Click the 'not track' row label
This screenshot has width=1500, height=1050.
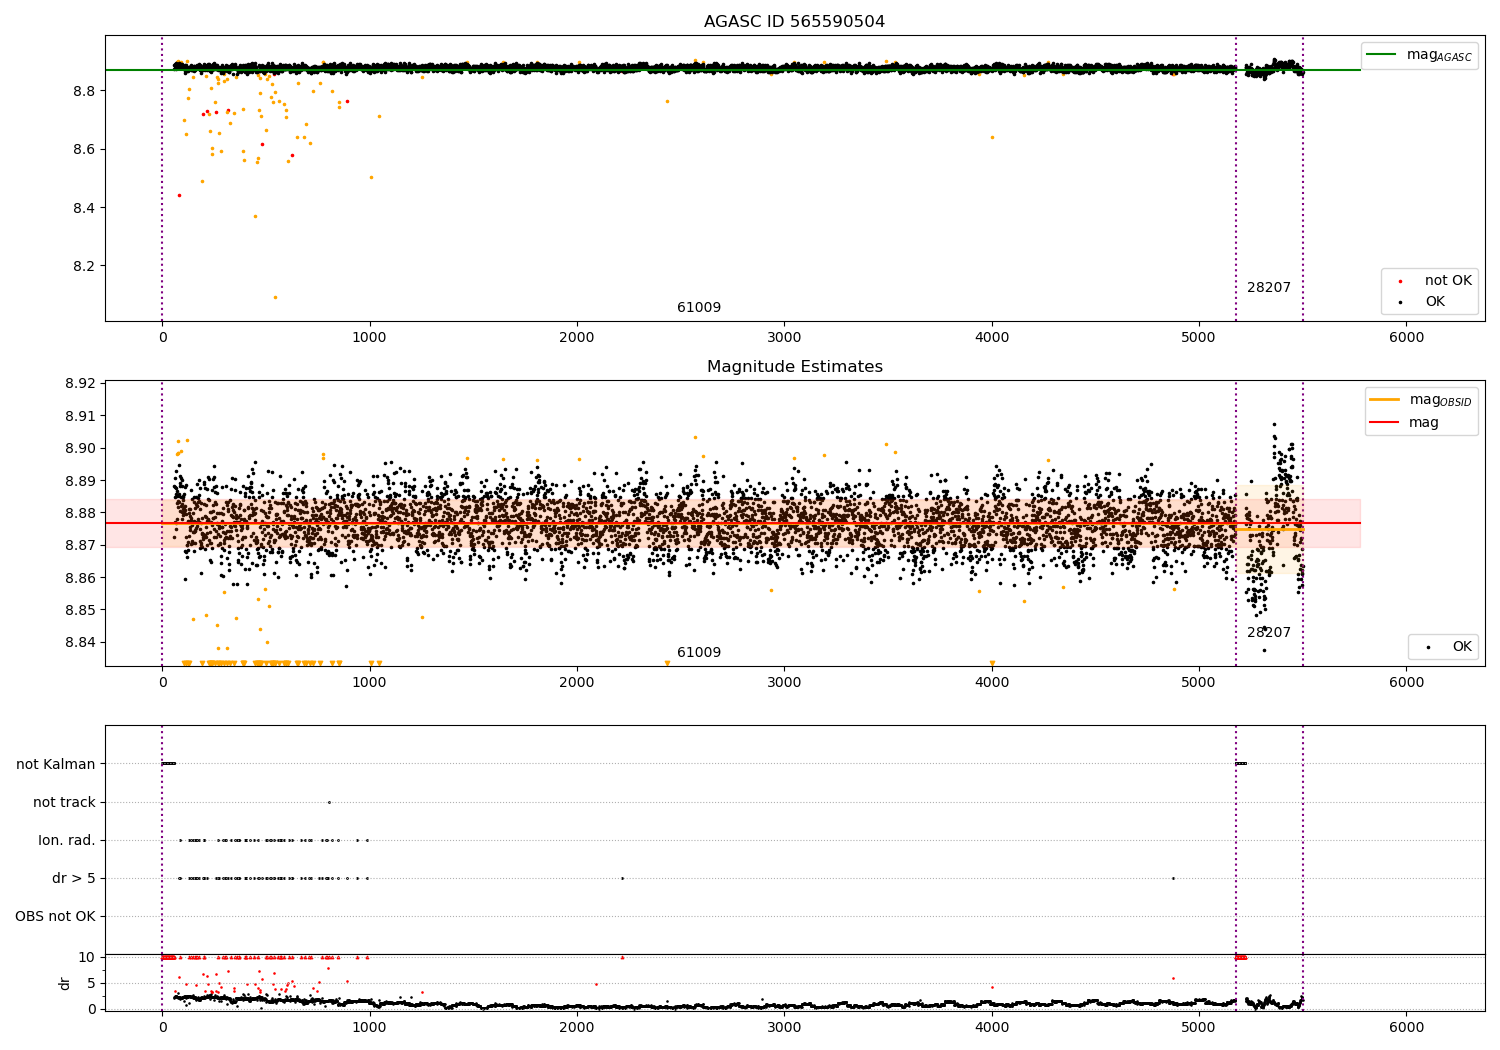(x=64, y=802)
